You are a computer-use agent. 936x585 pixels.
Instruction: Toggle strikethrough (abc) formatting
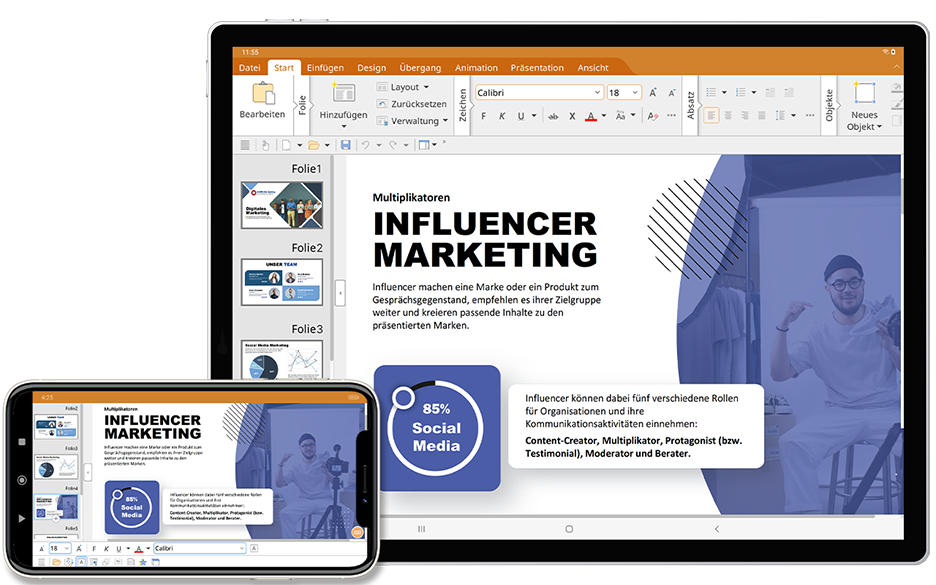point(553,116)
